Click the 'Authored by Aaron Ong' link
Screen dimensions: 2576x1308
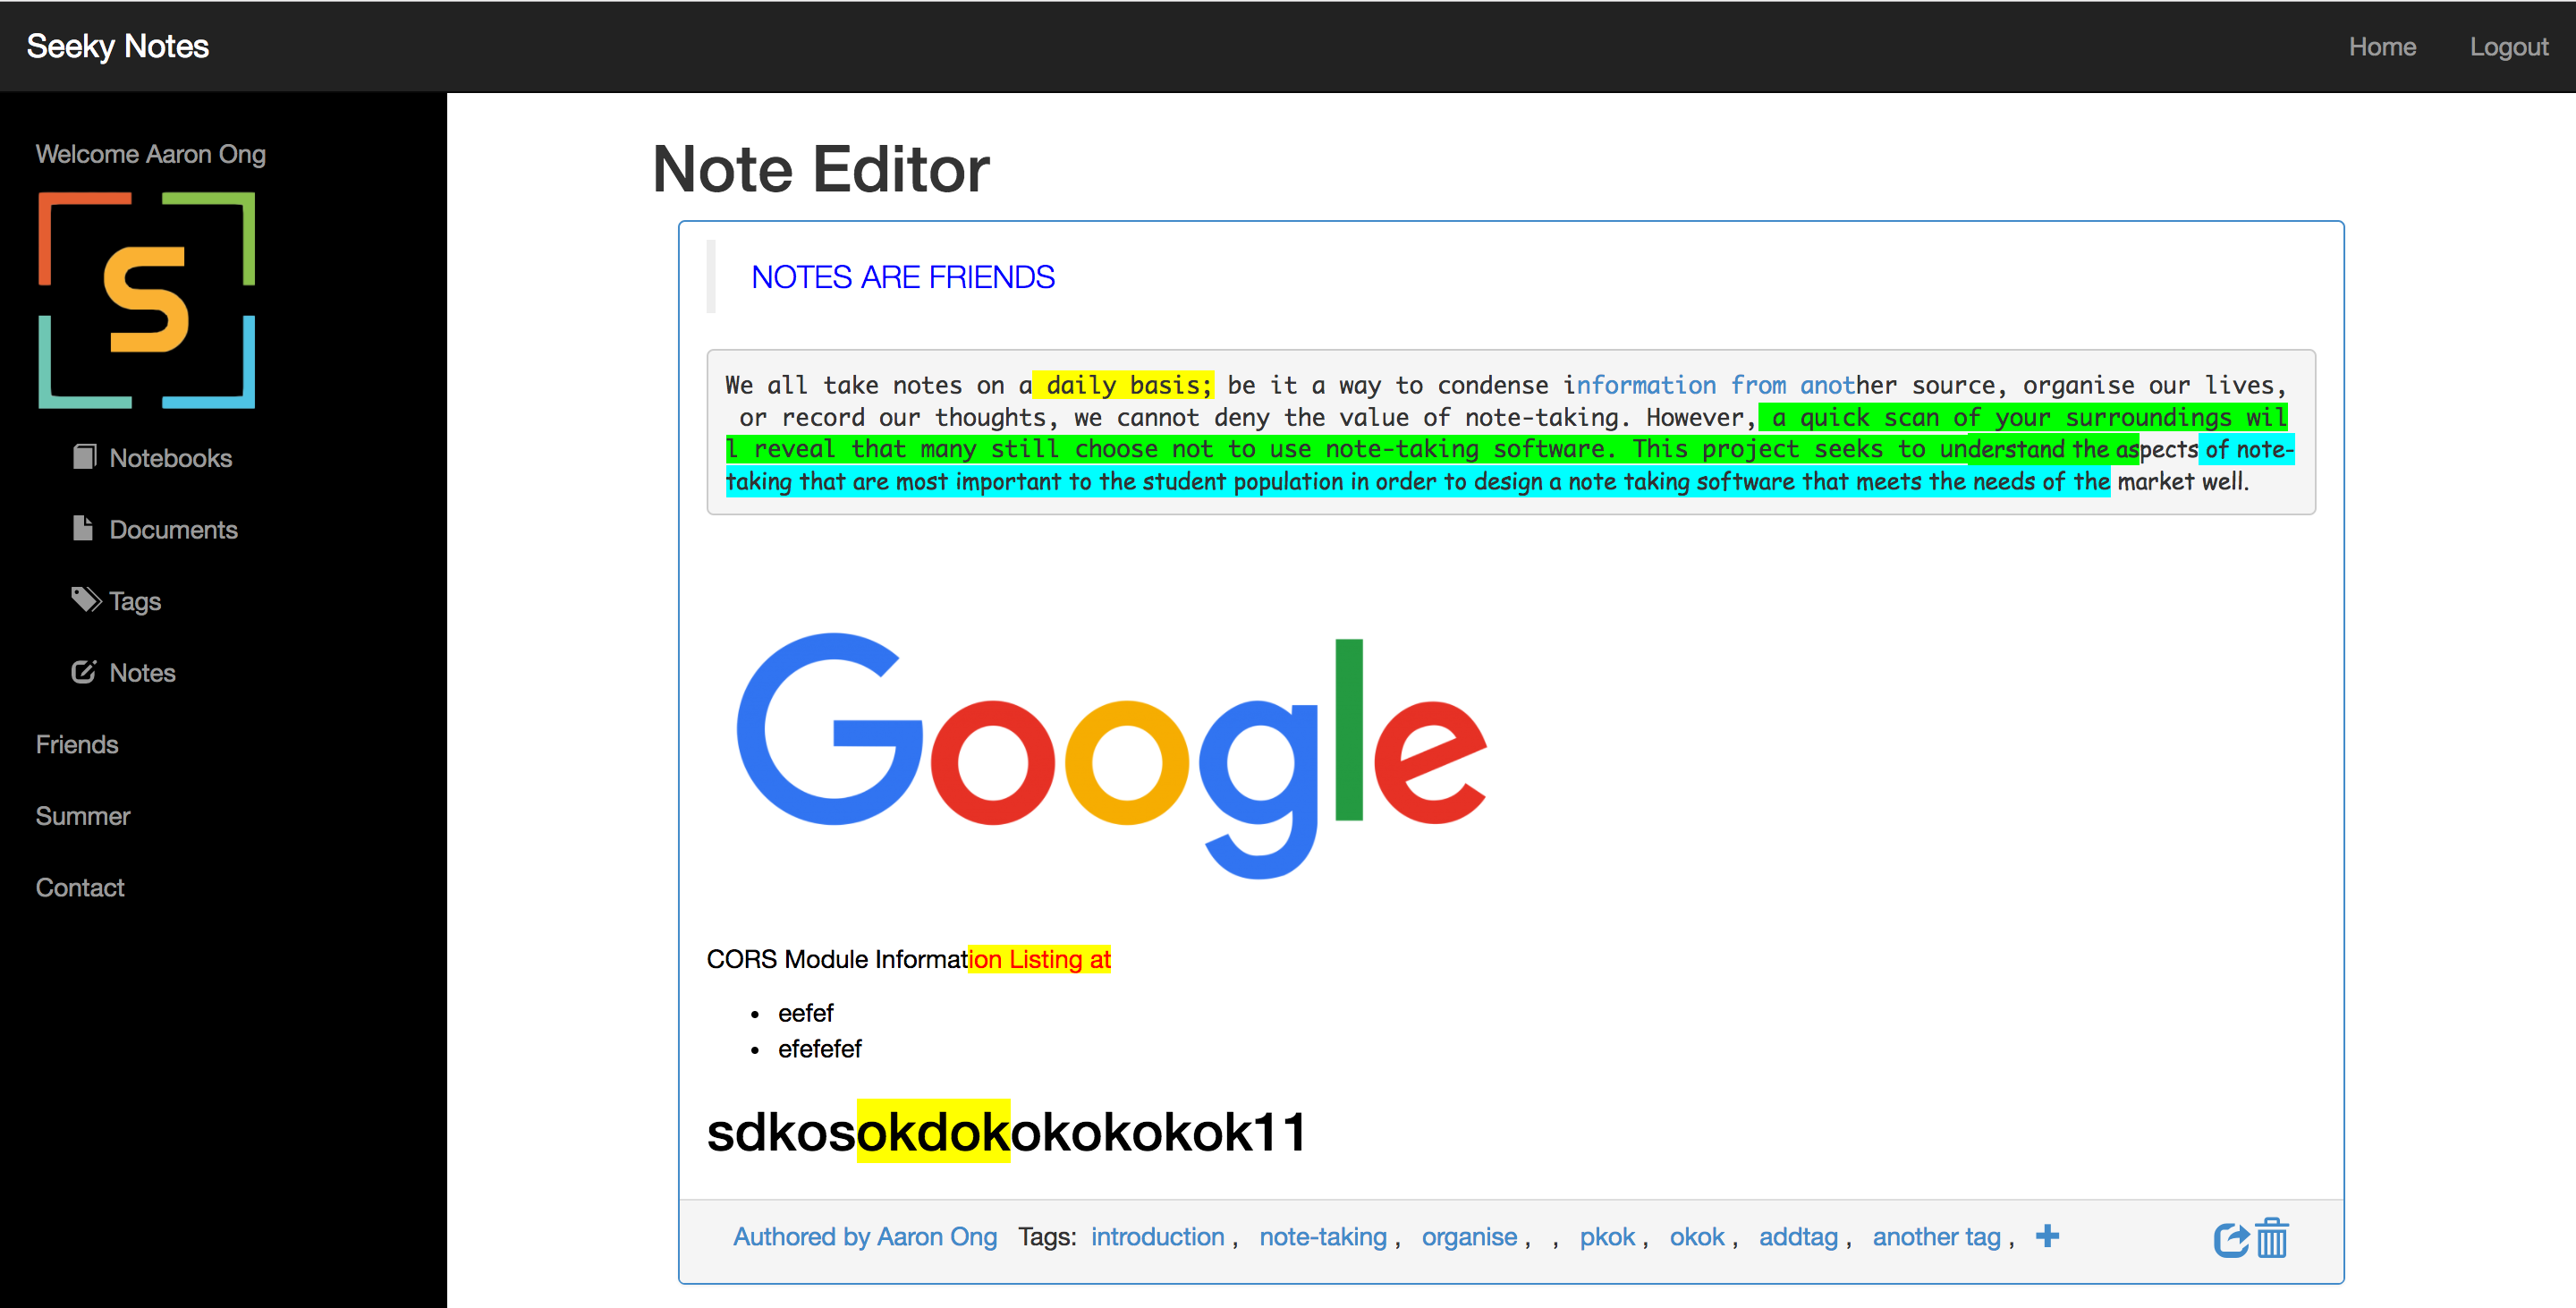865,1237
